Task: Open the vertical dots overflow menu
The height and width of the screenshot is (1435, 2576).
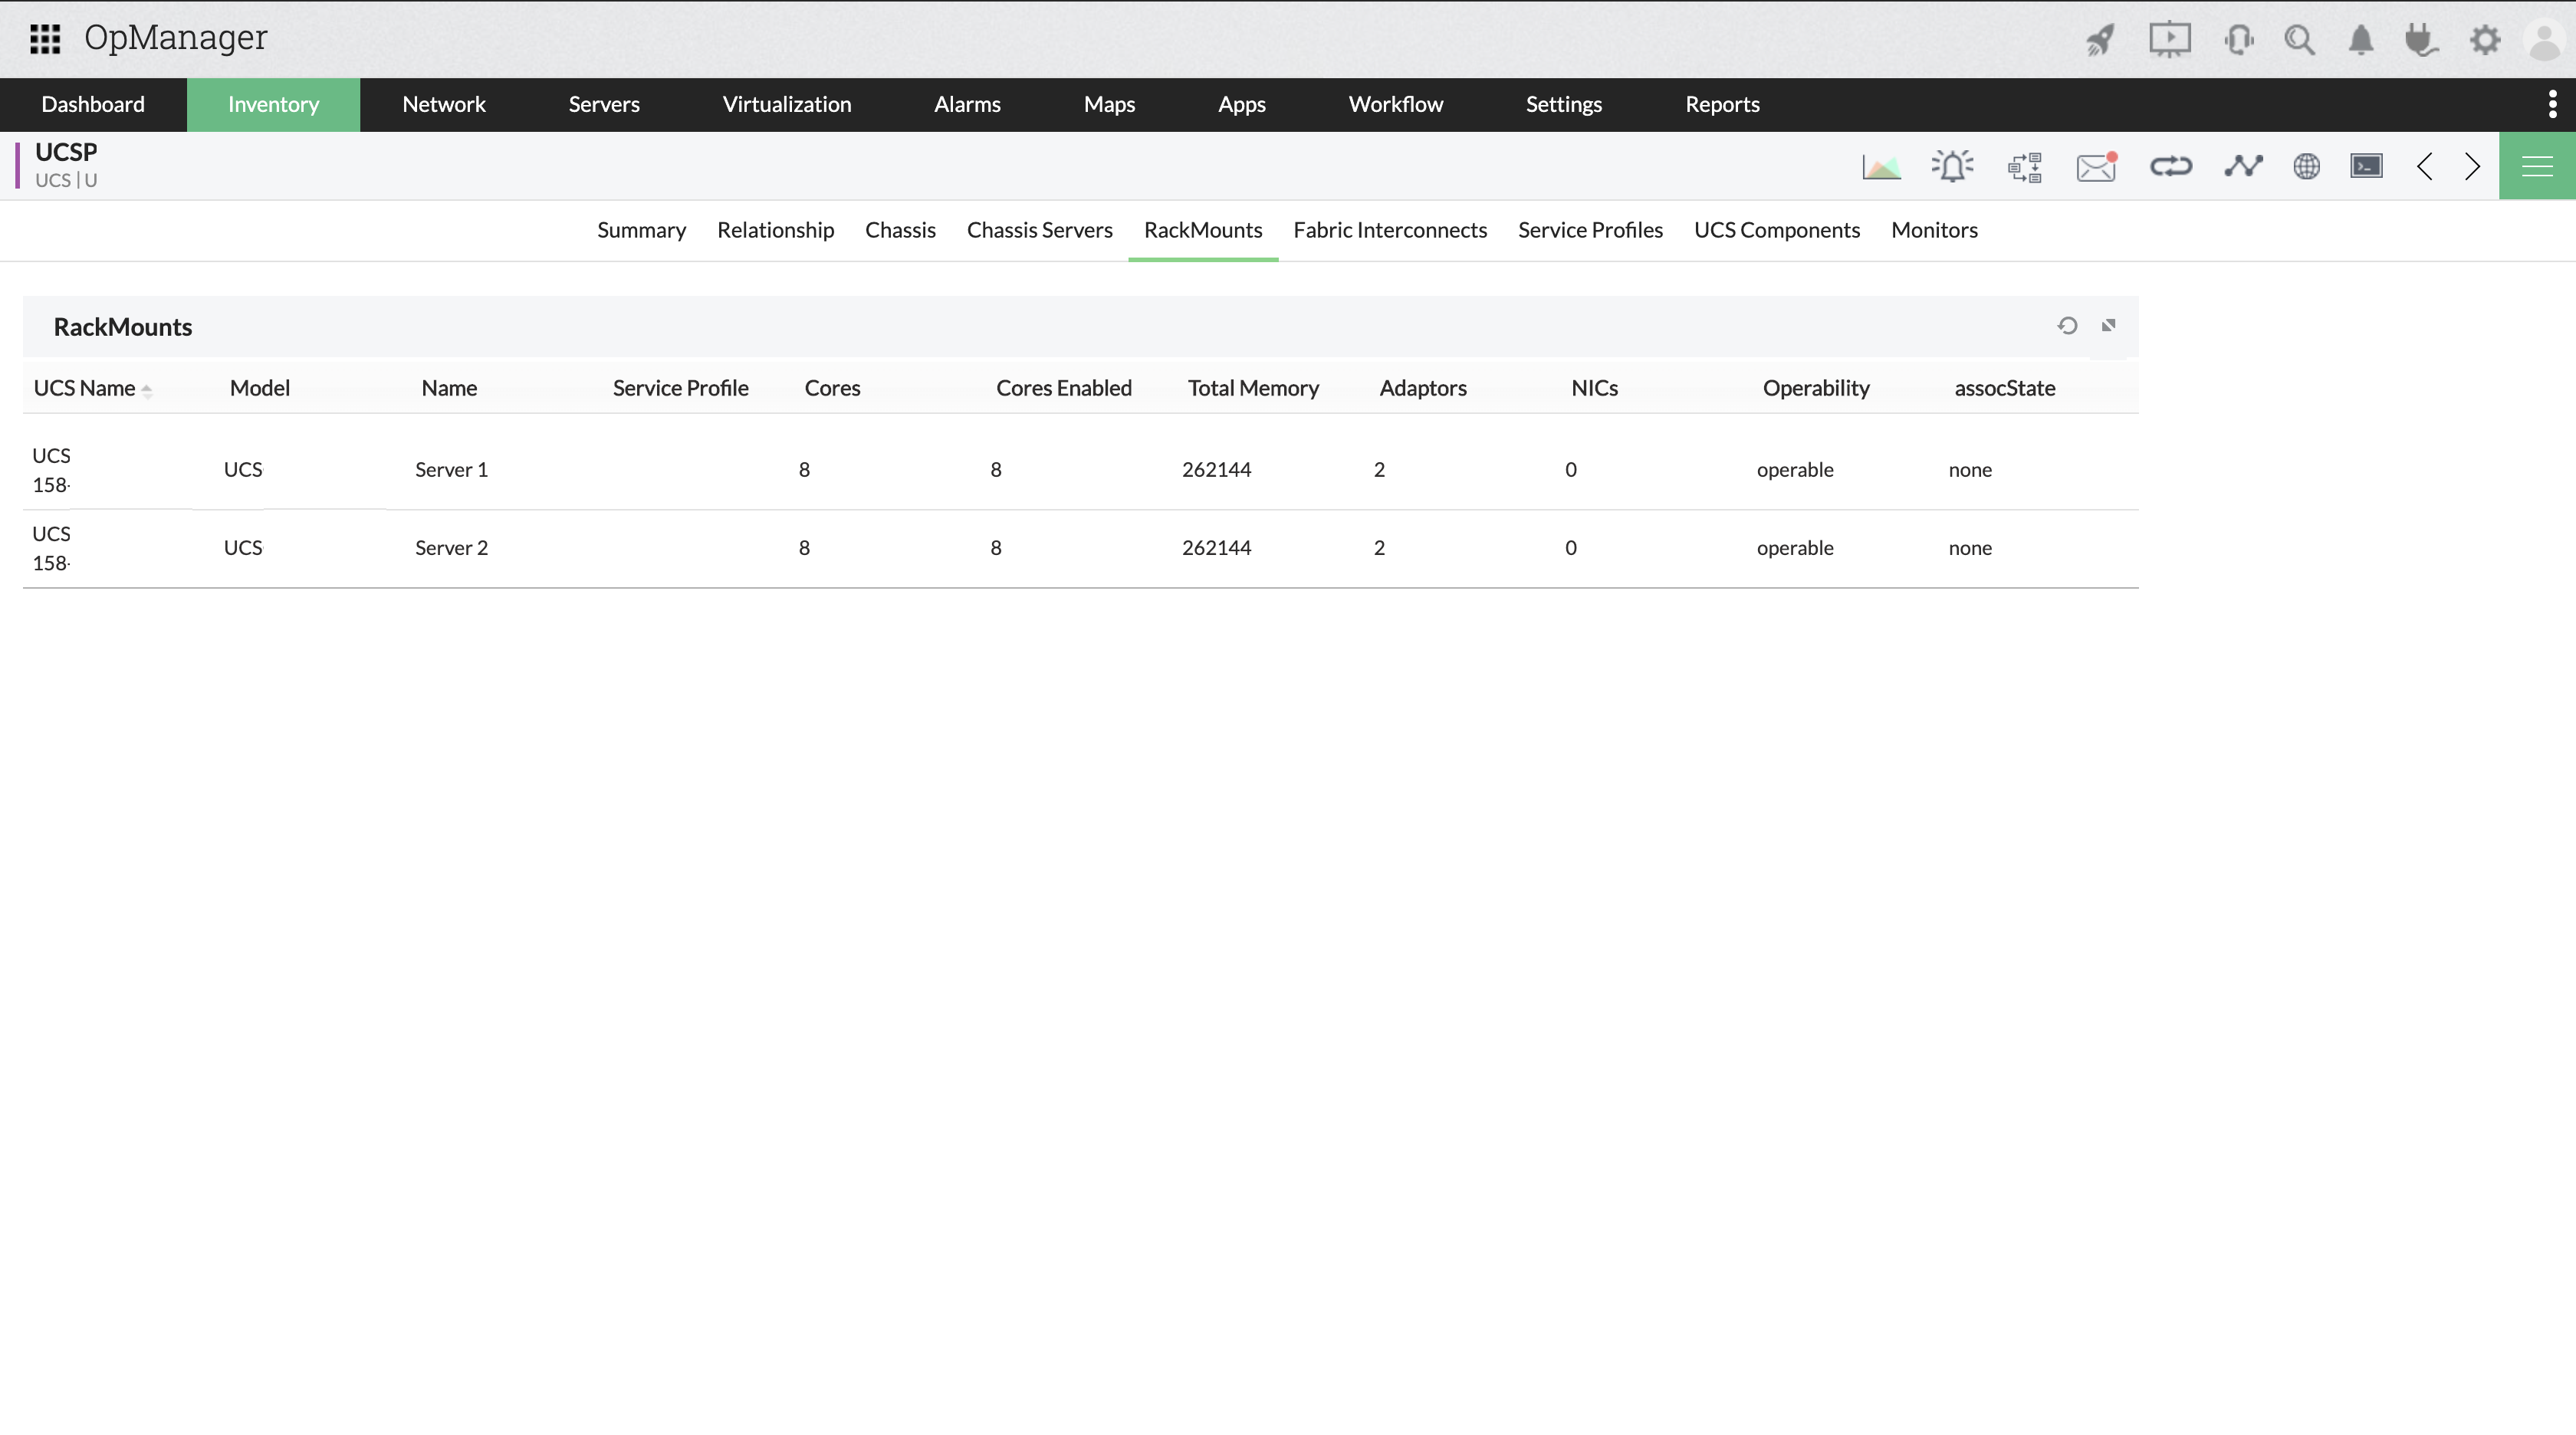Action: pyautogui.click(x=2552, y=104)
